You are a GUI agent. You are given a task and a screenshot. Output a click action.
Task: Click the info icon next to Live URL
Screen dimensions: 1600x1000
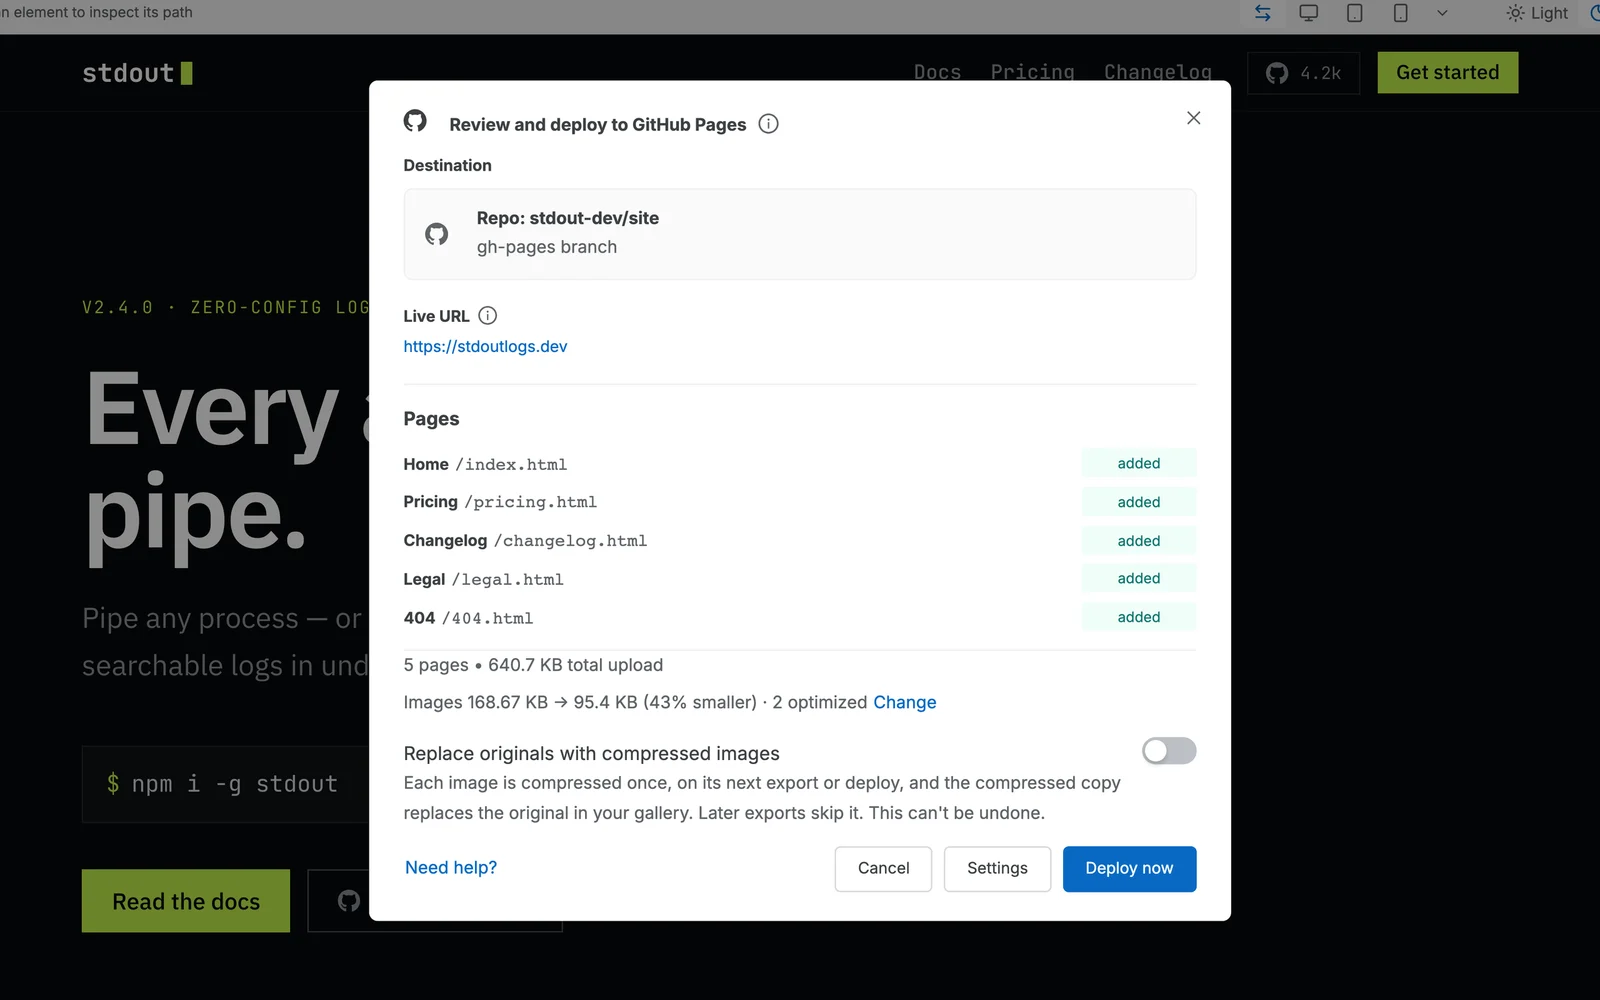[x=487, y=316]
